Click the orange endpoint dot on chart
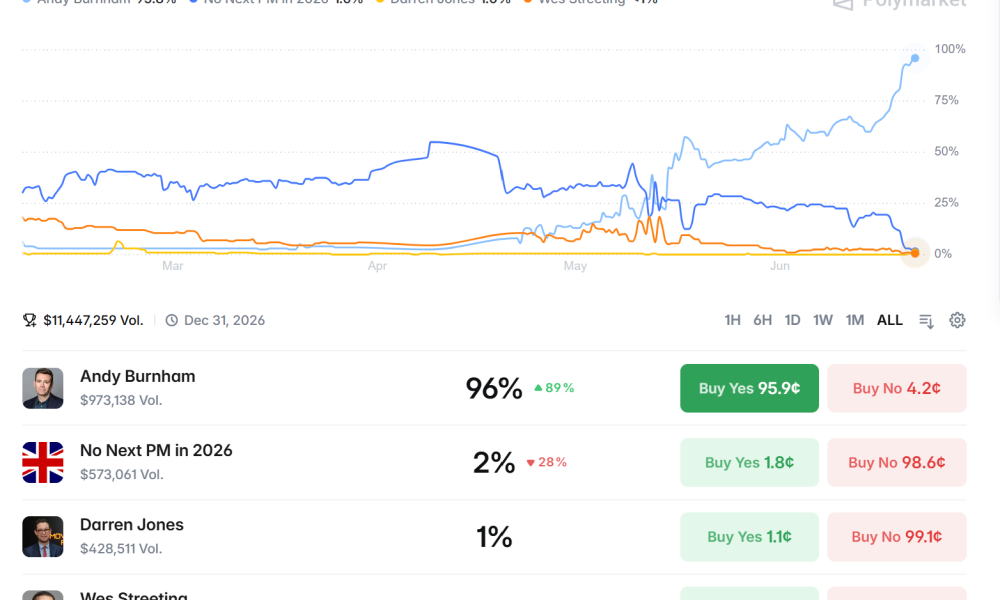The height and width of the screenshot is (600, 1000). (915, 253)
